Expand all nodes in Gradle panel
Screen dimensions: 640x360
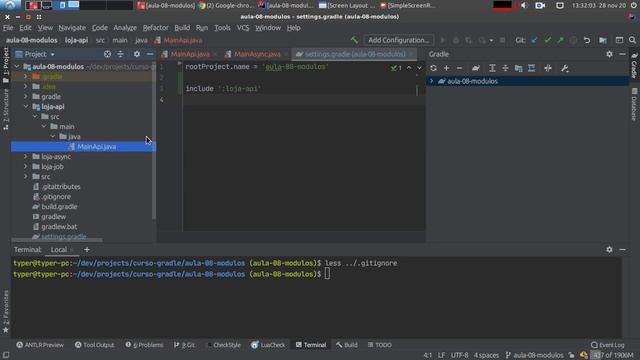point(492,68)
